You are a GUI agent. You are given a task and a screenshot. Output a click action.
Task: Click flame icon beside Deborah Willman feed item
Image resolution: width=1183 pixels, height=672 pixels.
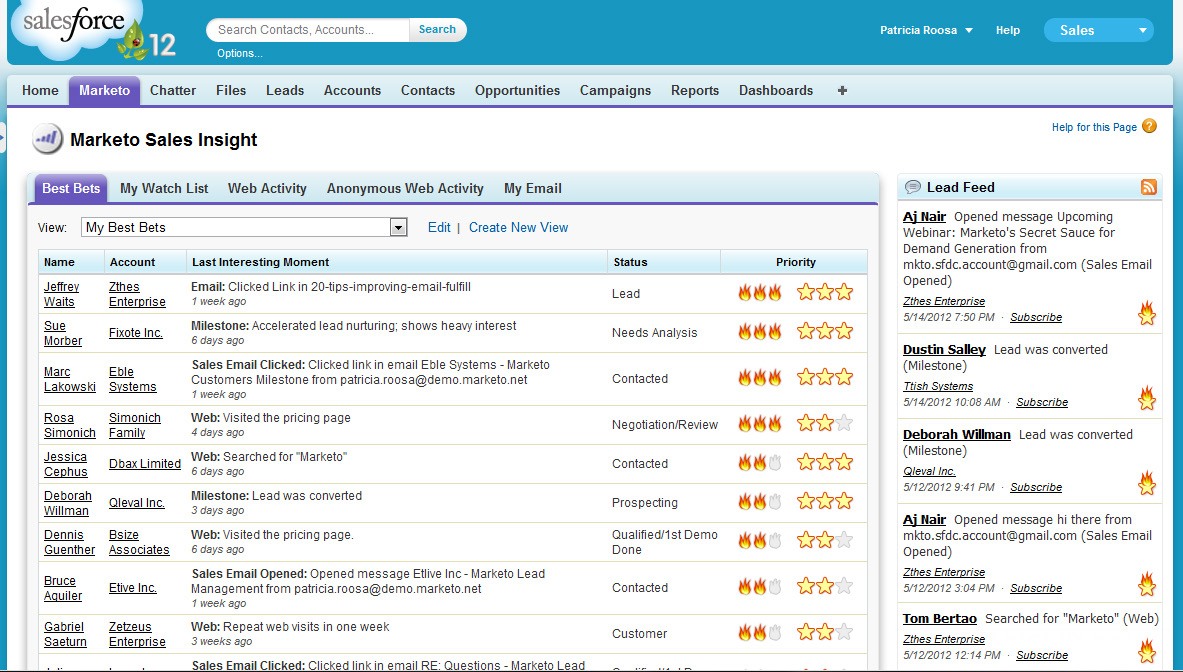pos(1147,483)
